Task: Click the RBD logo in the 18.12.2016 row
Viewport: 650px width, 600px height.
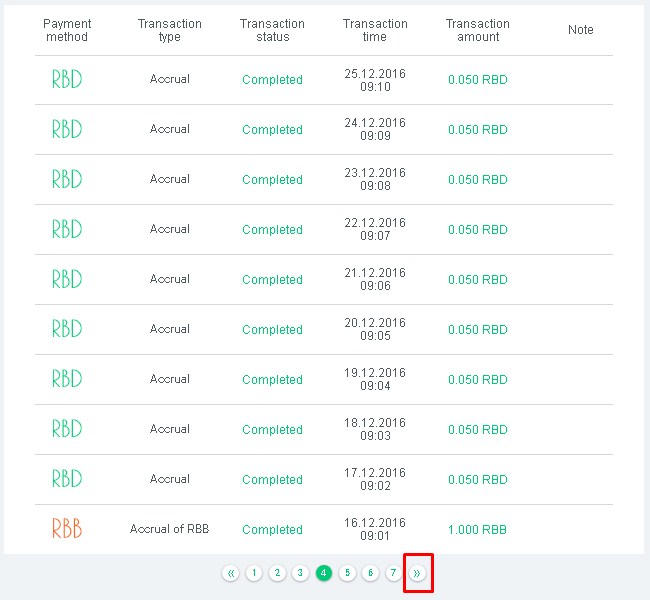Action: [x=67, y=429]
